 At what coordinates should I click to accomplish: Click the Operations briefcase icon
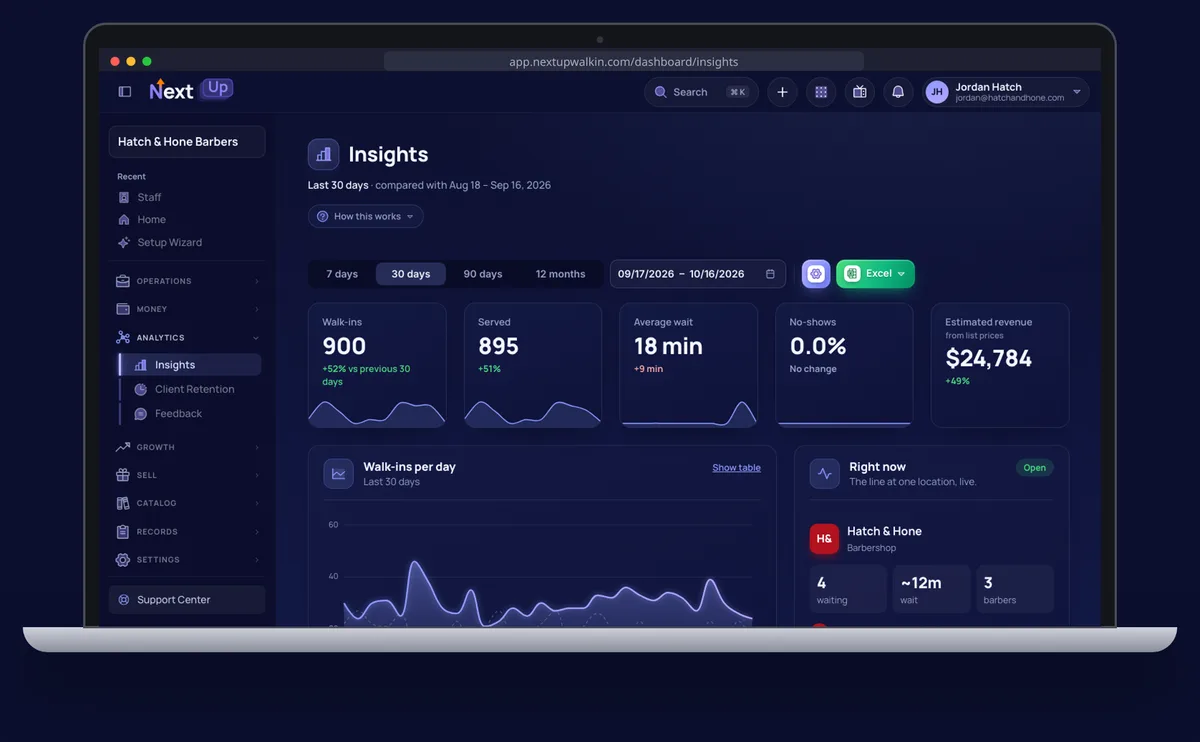coord(123,281)
